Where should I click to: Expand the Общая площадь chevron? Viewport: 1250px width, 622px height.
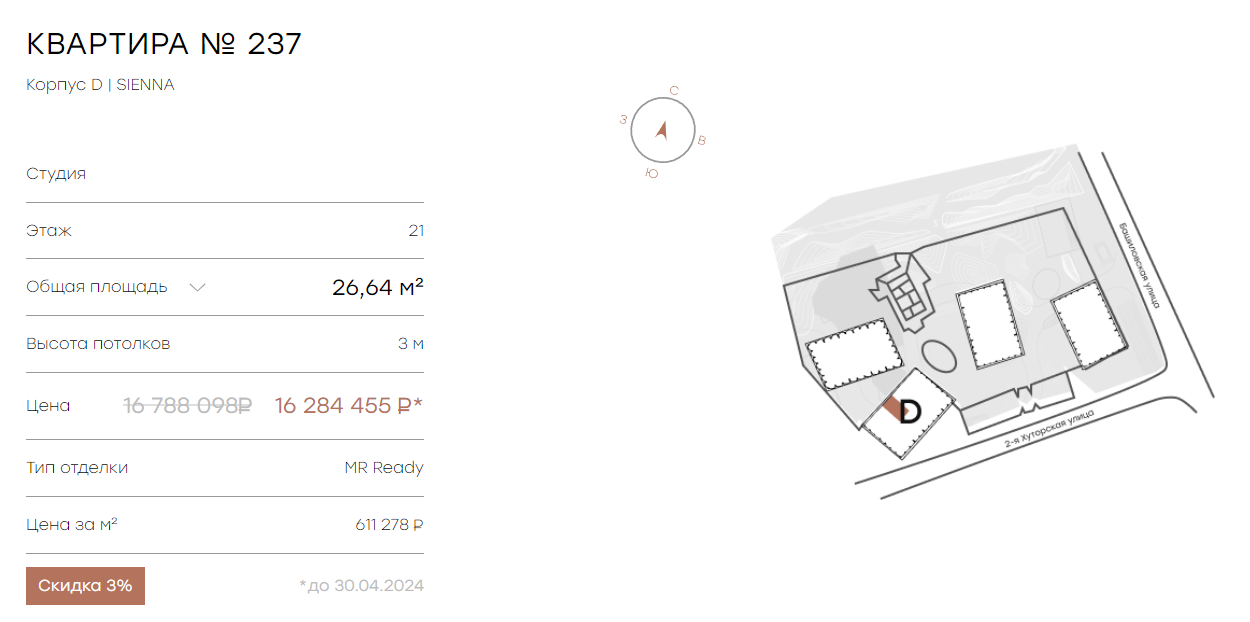(198, 288)
